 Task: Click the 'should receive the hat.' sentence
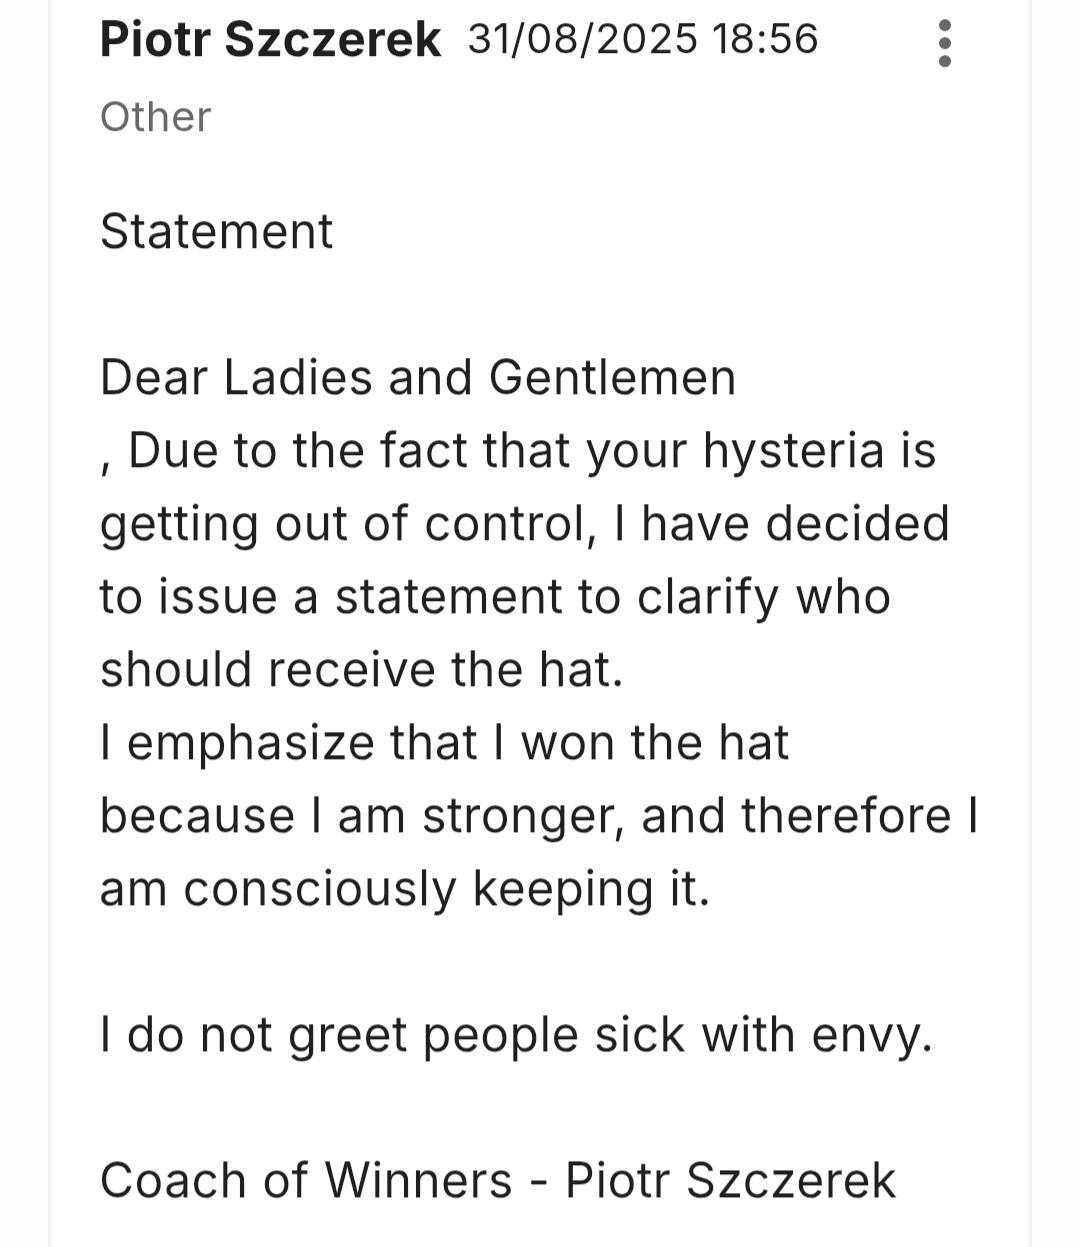pos(361,669)
